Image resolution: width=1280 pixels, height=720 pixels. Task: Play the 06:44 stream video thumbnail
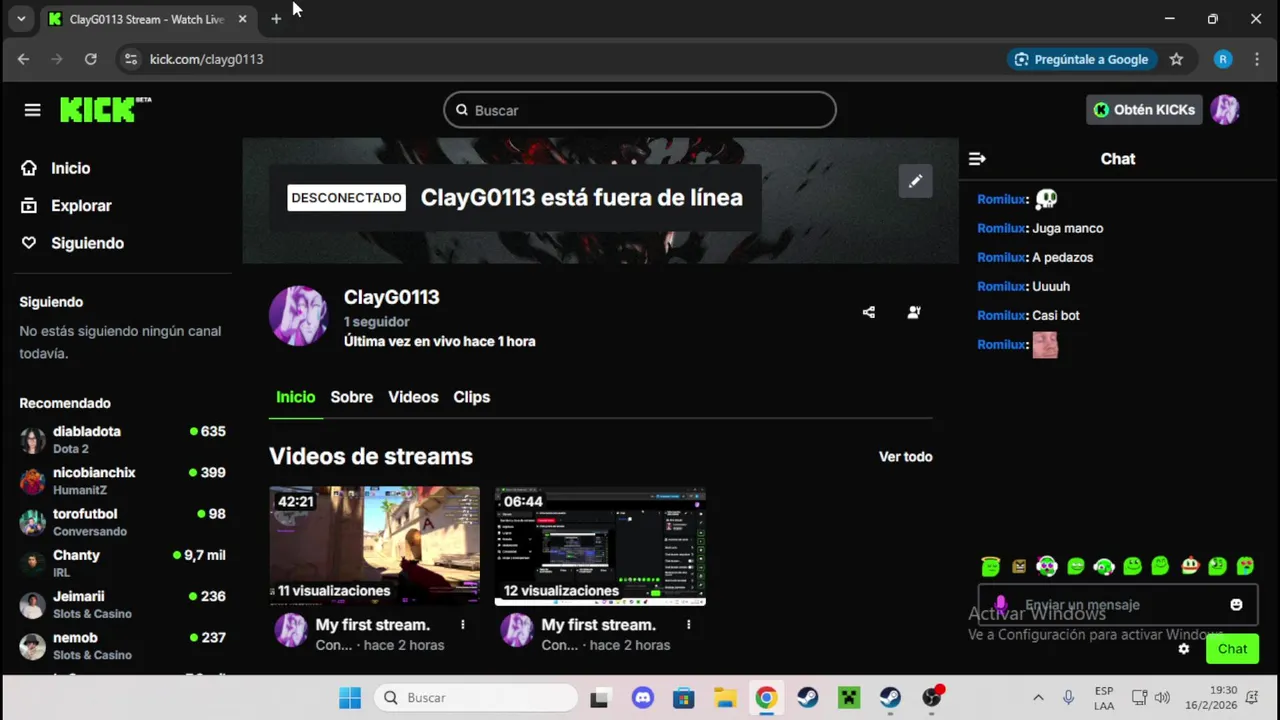point(600,546)
